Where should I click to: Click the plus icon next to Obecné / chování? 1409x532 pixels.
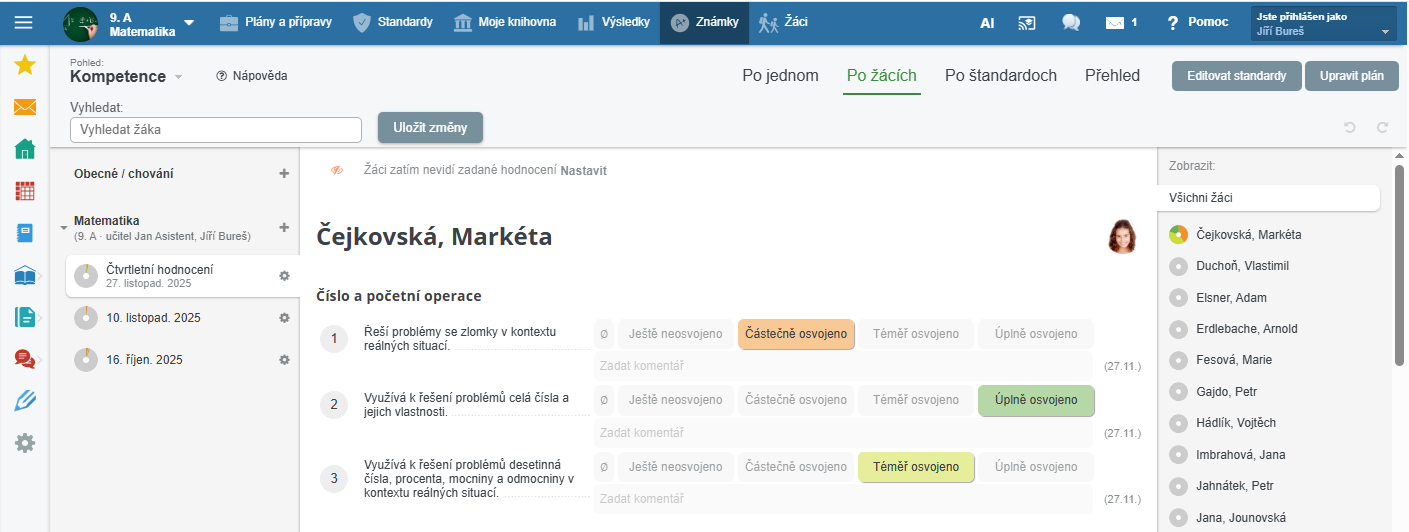(x=284, y=174)
